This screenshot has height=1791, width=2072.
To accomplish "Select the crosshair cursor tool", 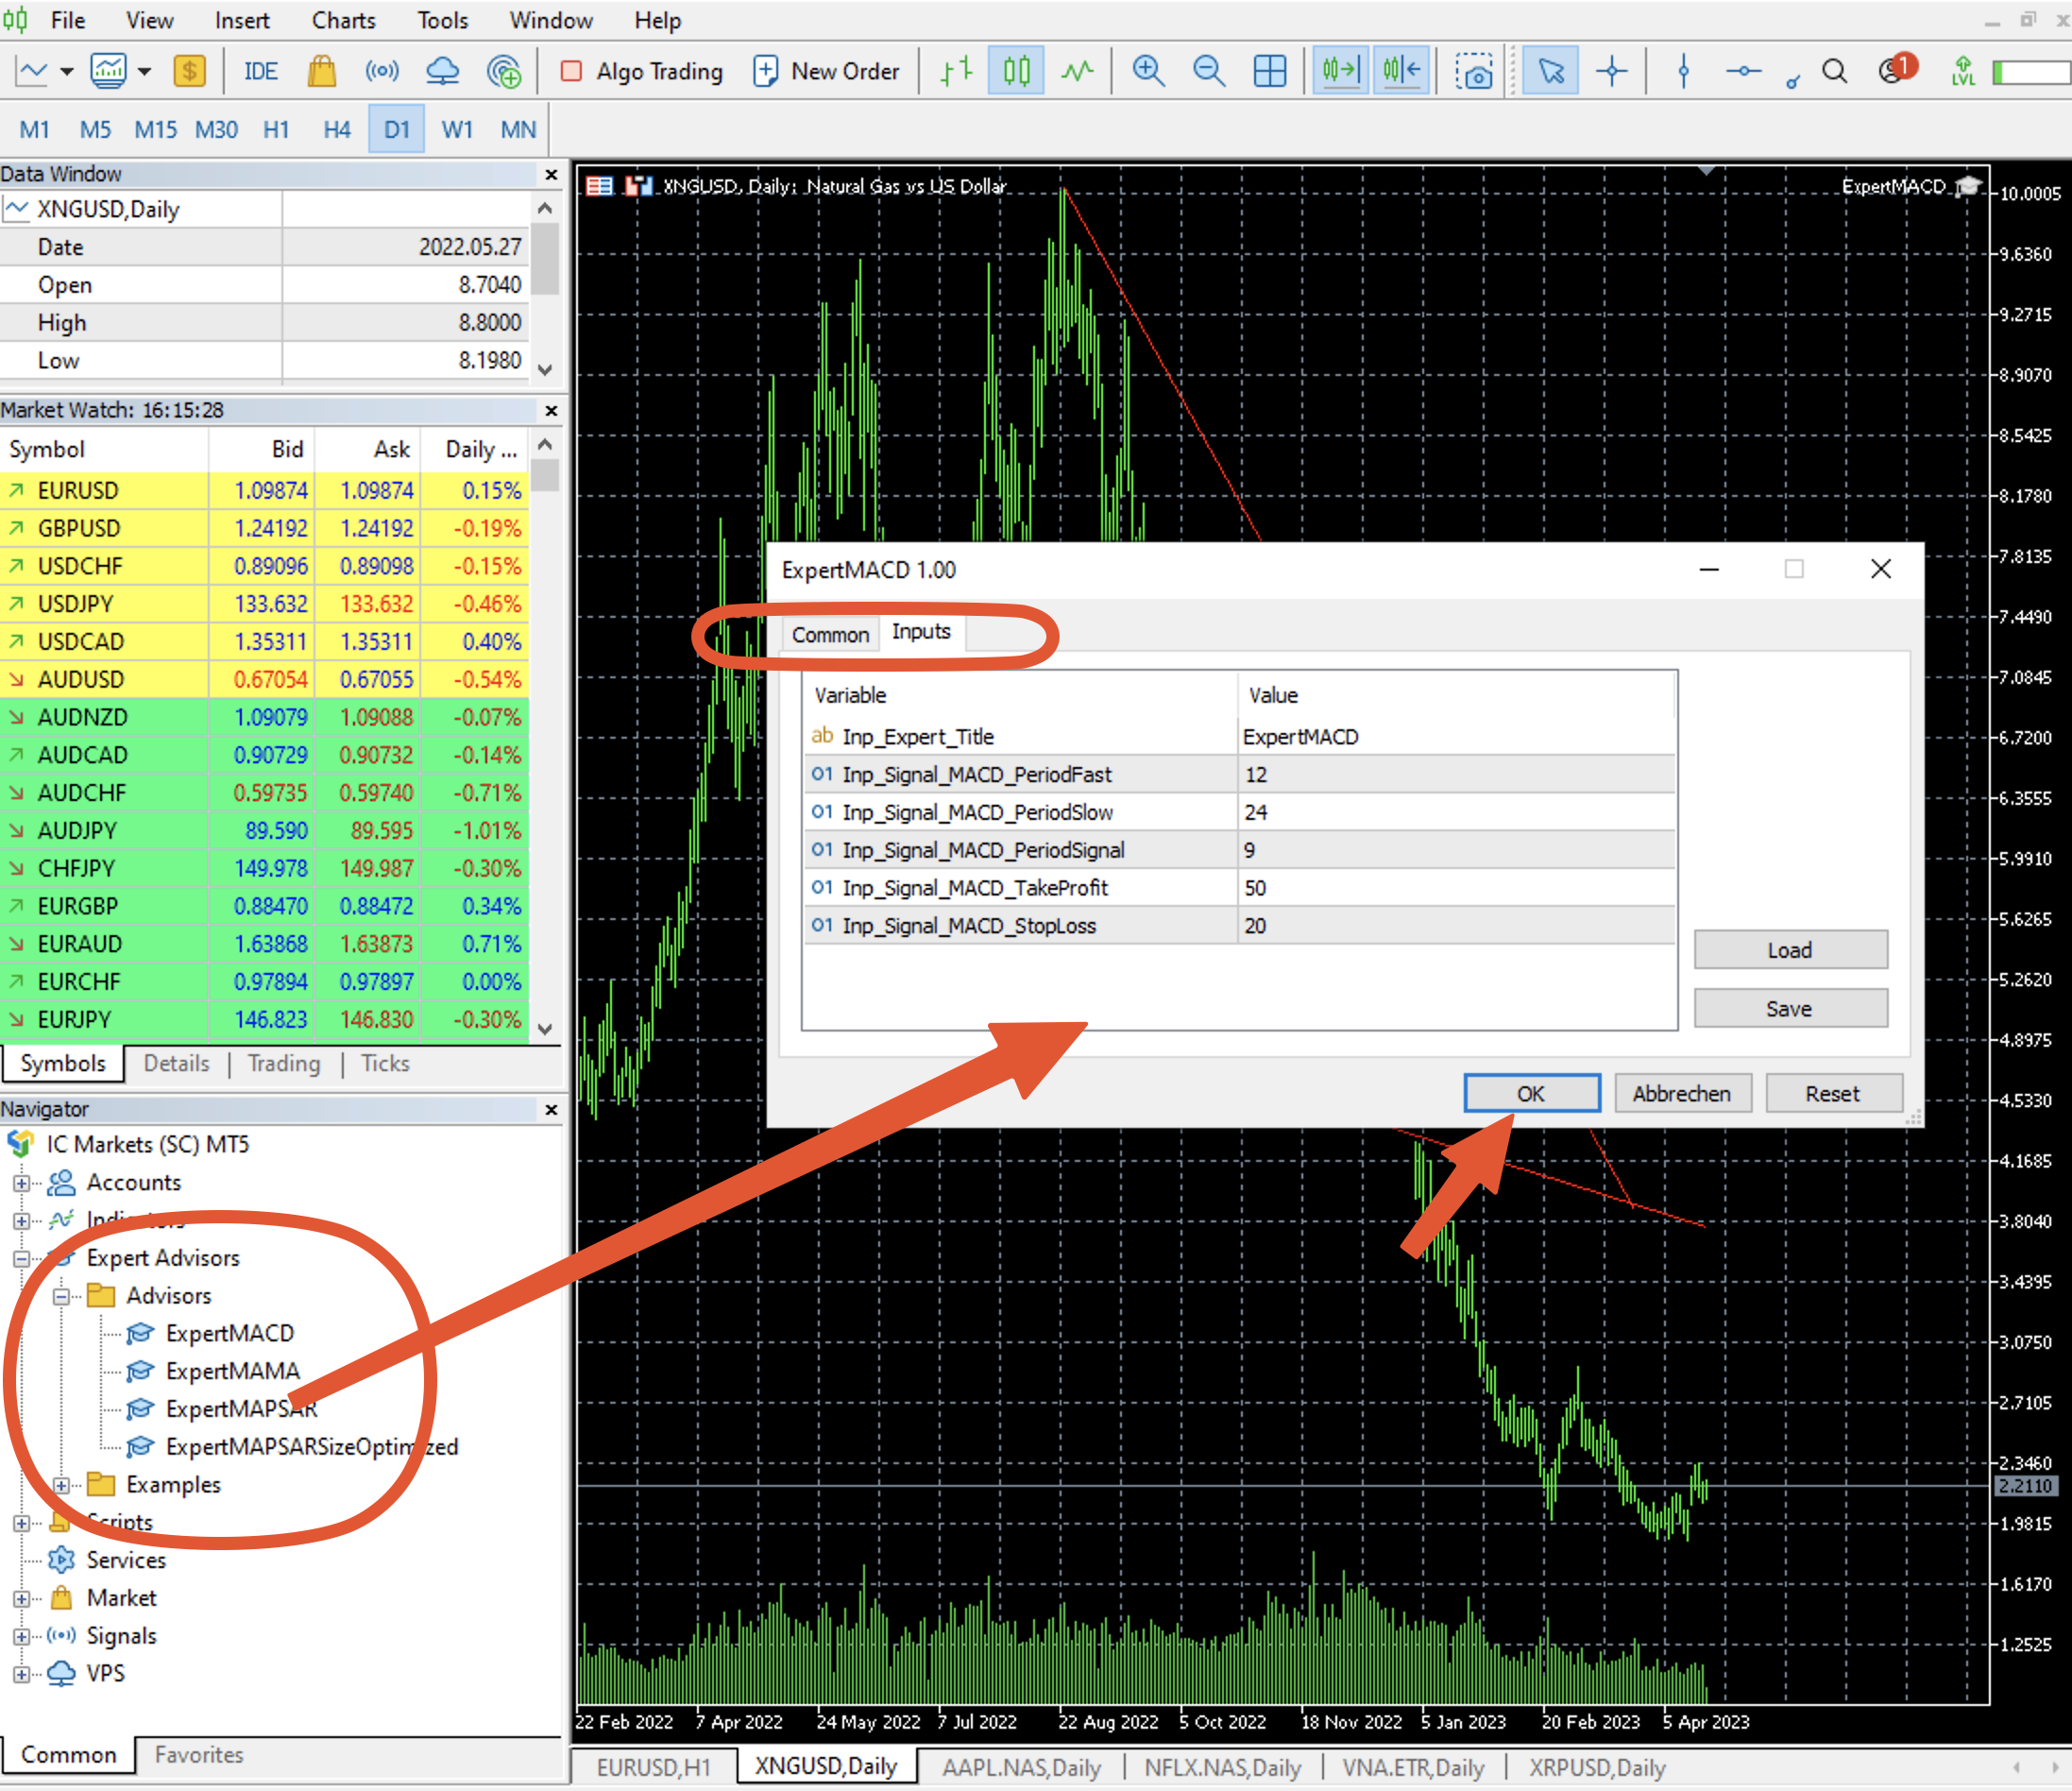I will click(1612, 71).
